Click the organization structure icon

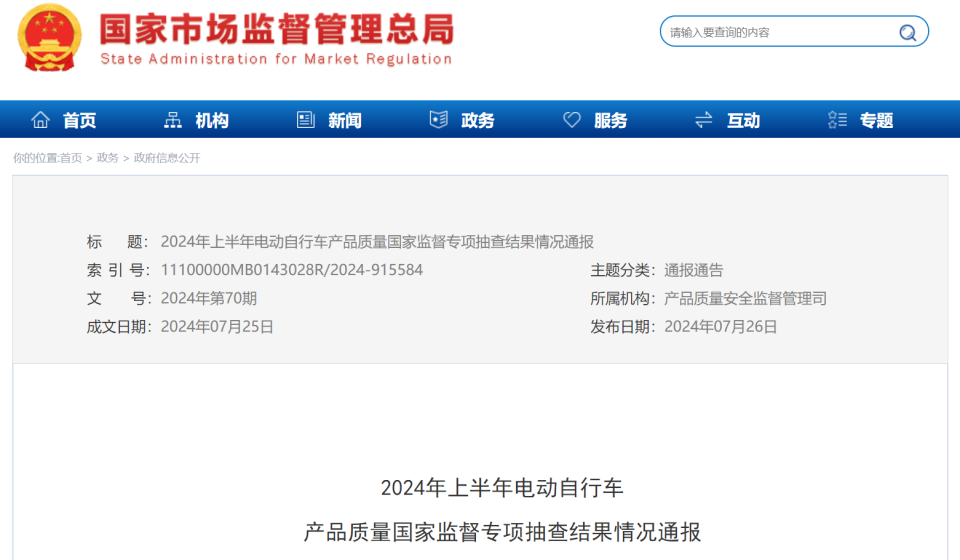(173, 120)
